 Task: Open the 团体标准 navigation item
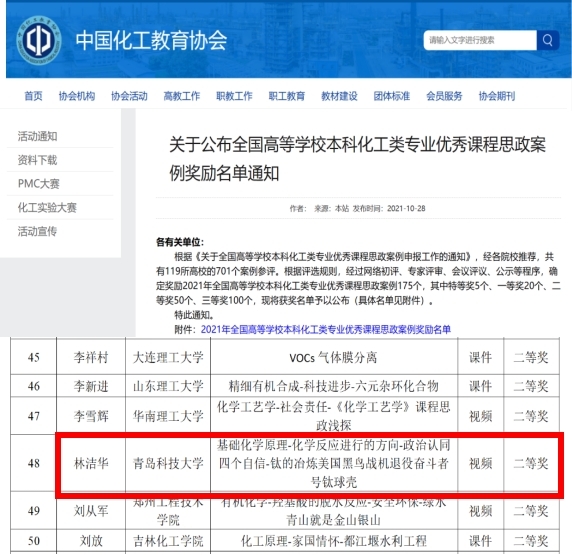point(392,96)
